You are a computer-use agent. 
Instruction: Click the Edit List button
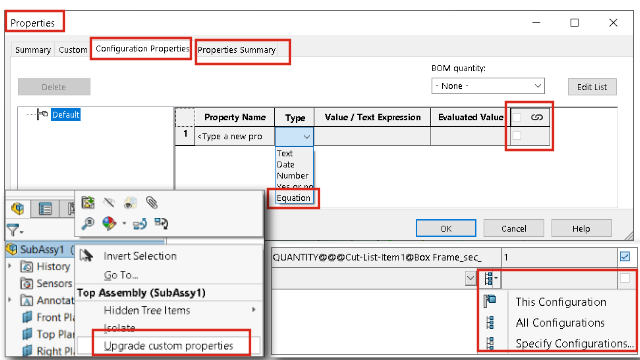tap(592, 87)
